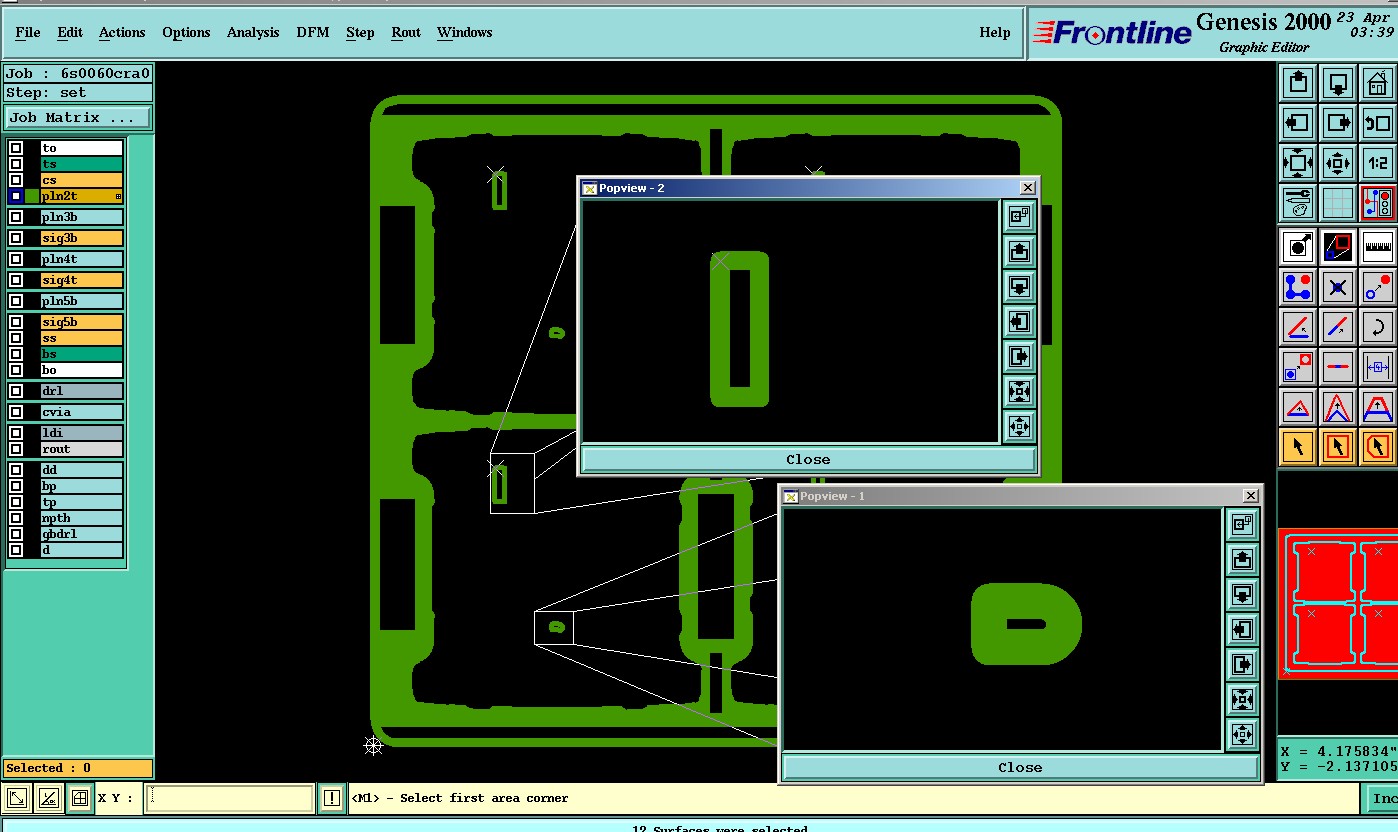Click the red panel overview thumbnail
1398x832 pixels.
click(1338, 604)
